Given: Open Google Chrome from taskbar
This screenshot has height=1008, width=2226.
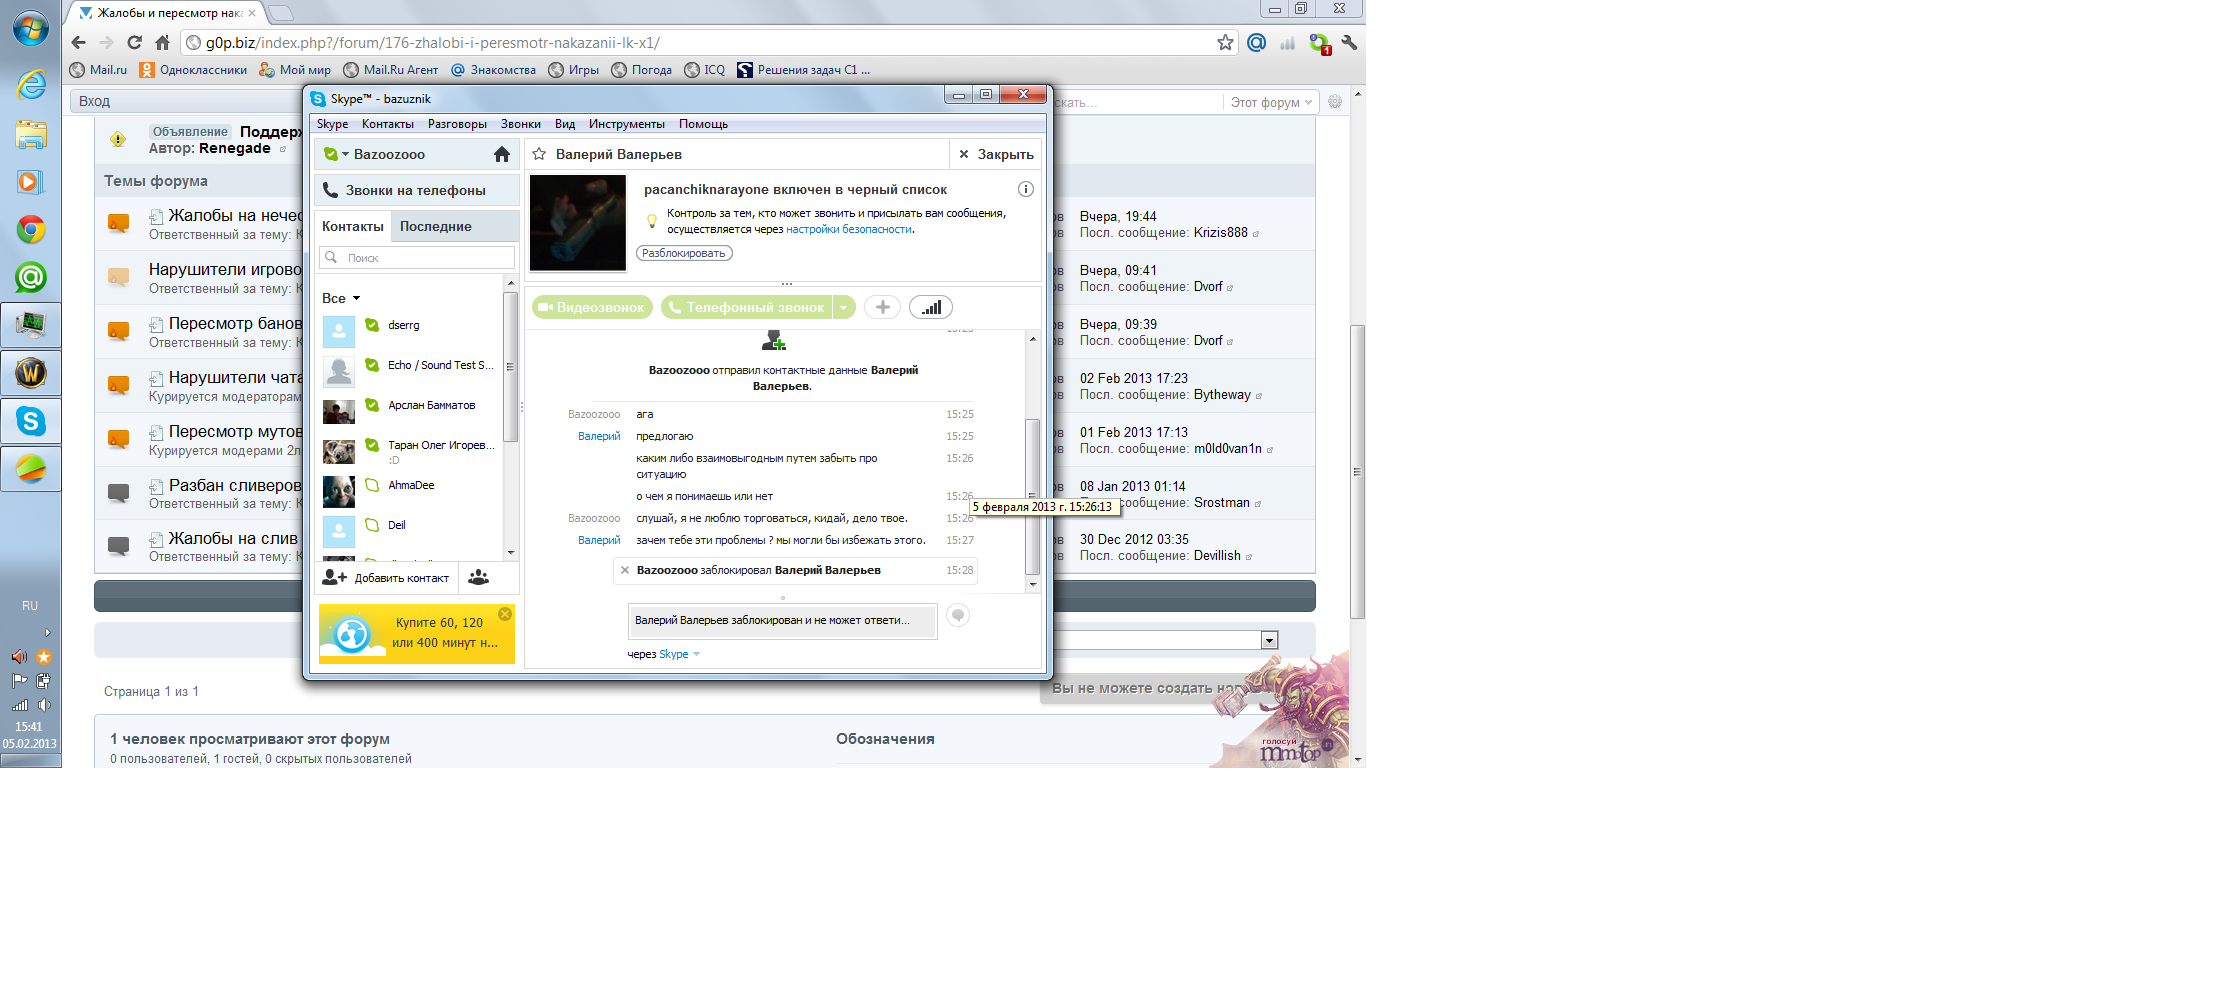Looking at the screenshot, I should click(31, 230).
